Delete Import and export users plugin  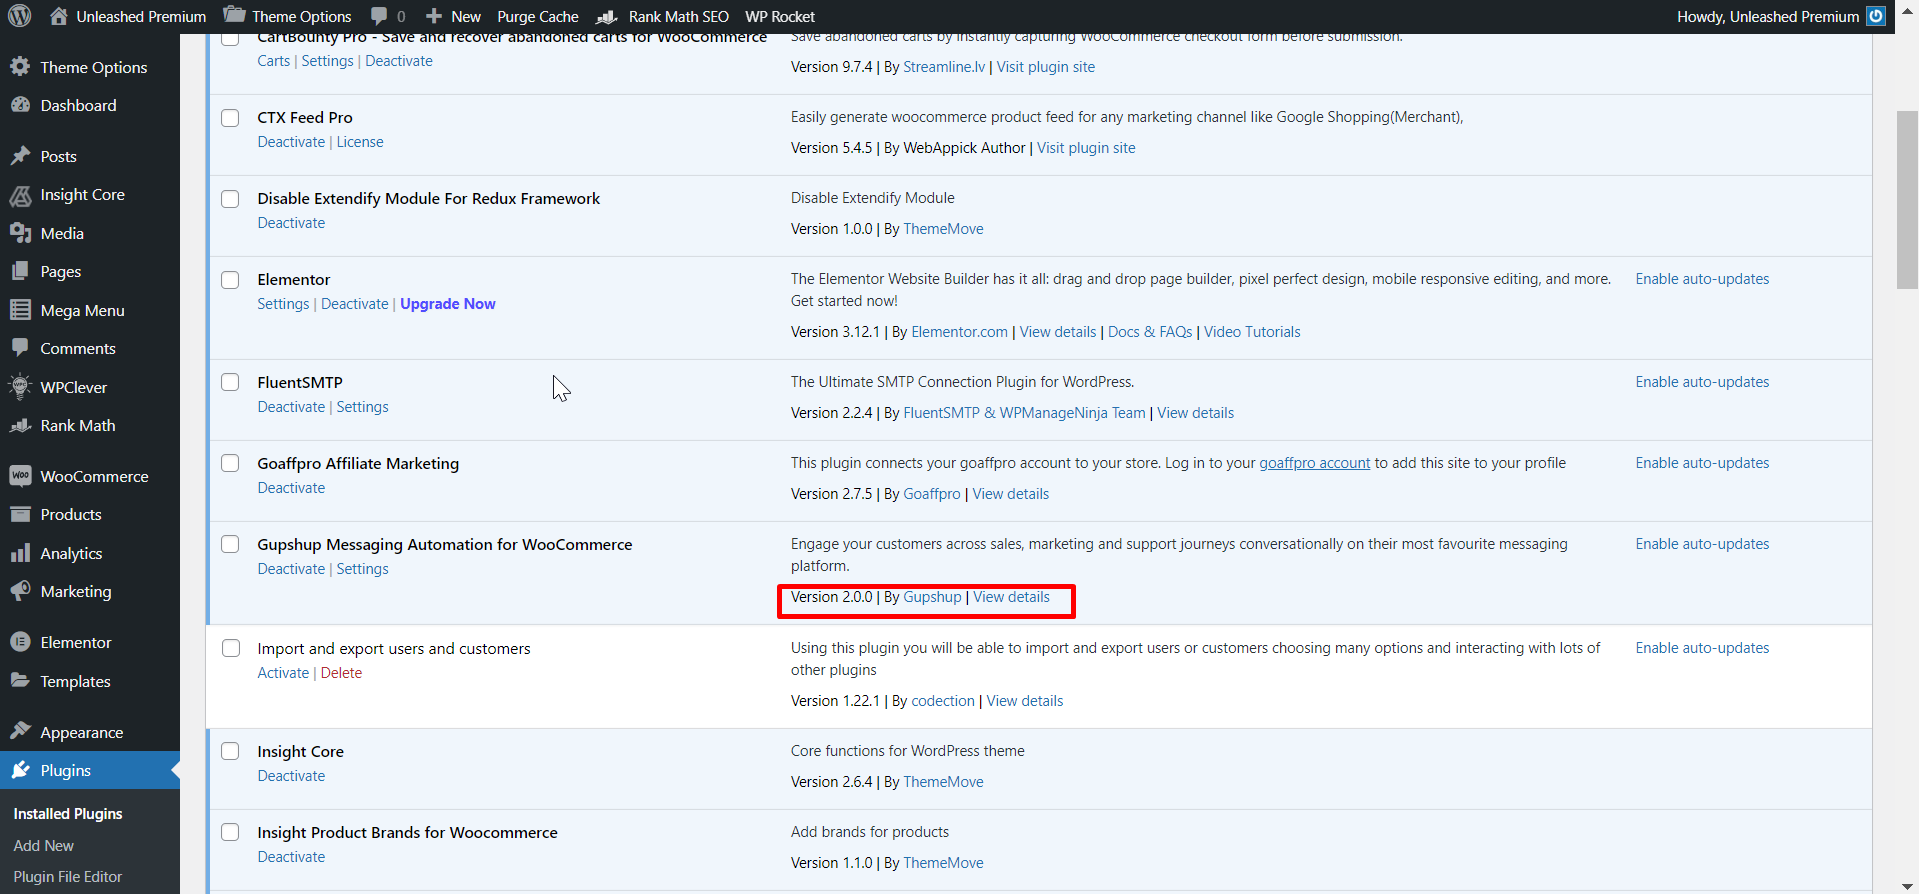coord(341,673)
